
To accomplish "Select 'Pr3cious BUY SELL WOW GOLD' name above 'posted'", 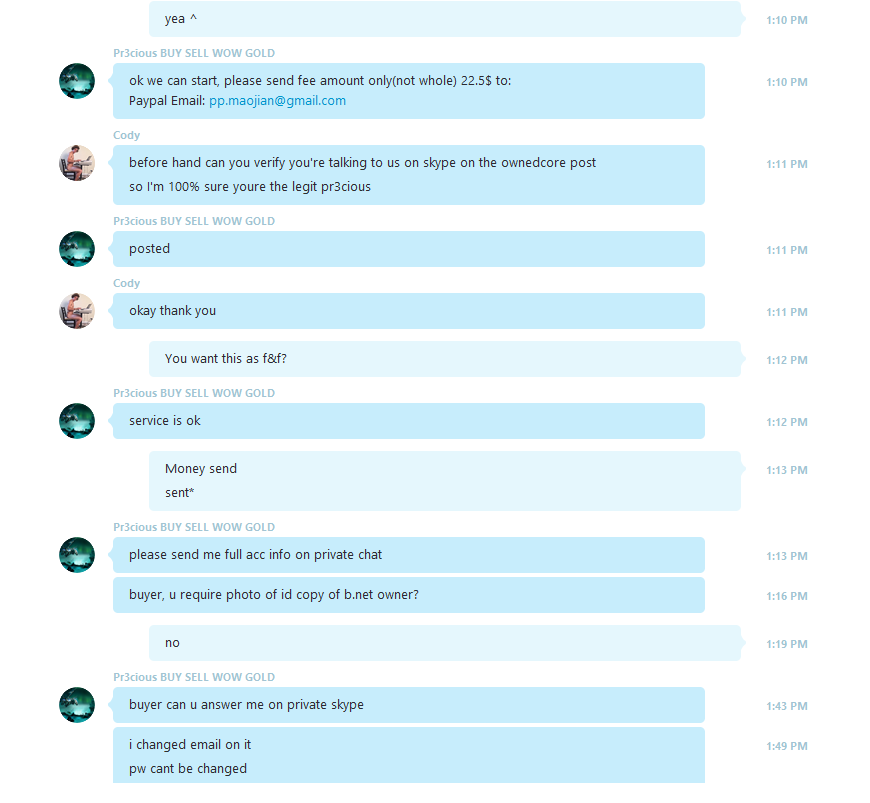I will tap(194, 221).
